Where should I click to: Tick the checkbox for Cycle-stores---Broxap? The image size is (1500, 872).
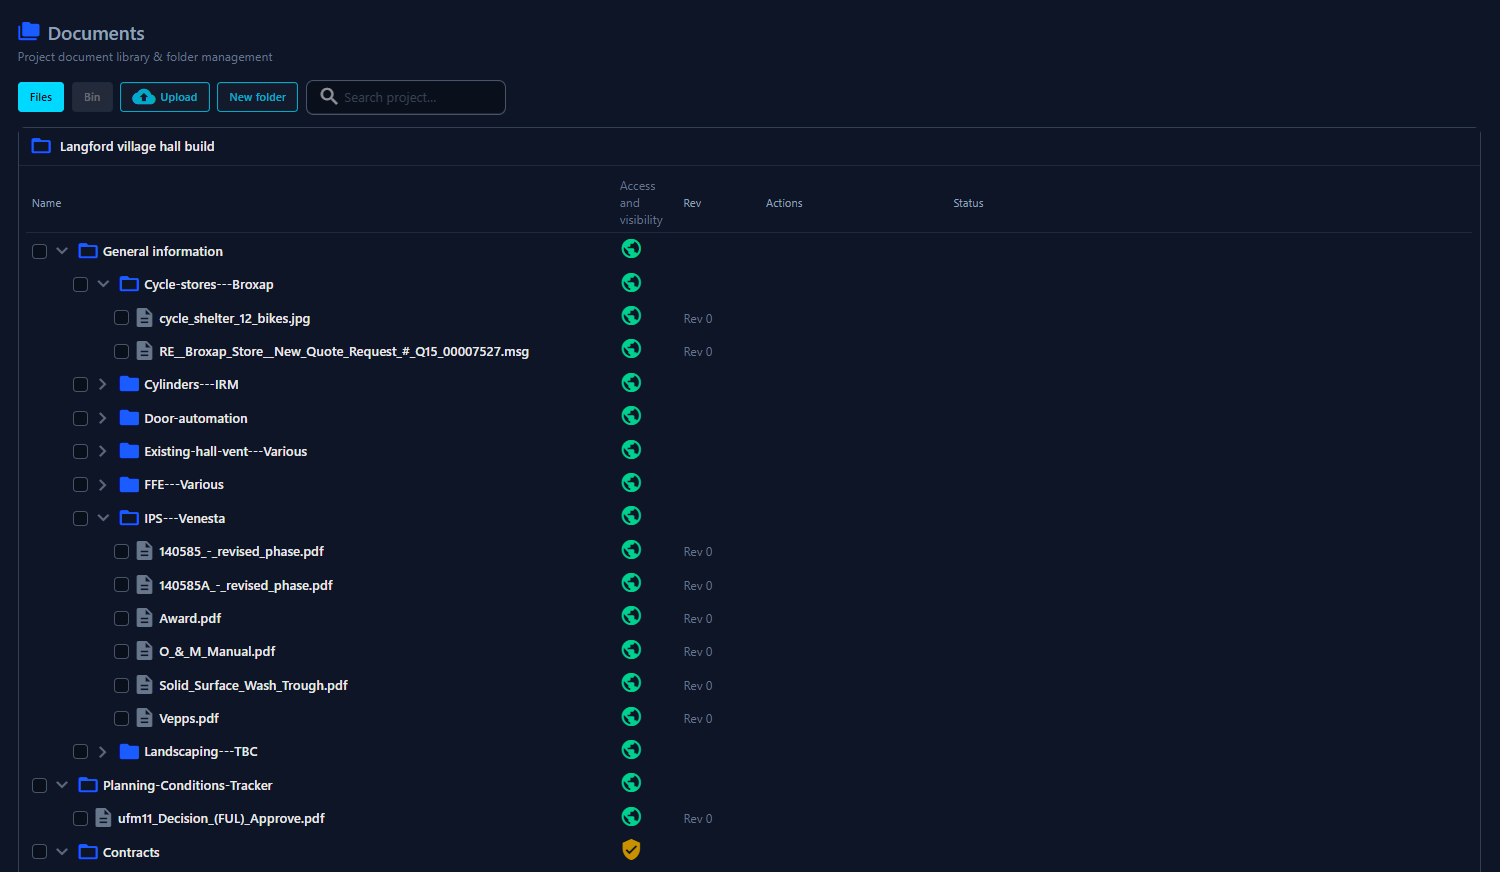pyautogui.click(x=81, y=285)
